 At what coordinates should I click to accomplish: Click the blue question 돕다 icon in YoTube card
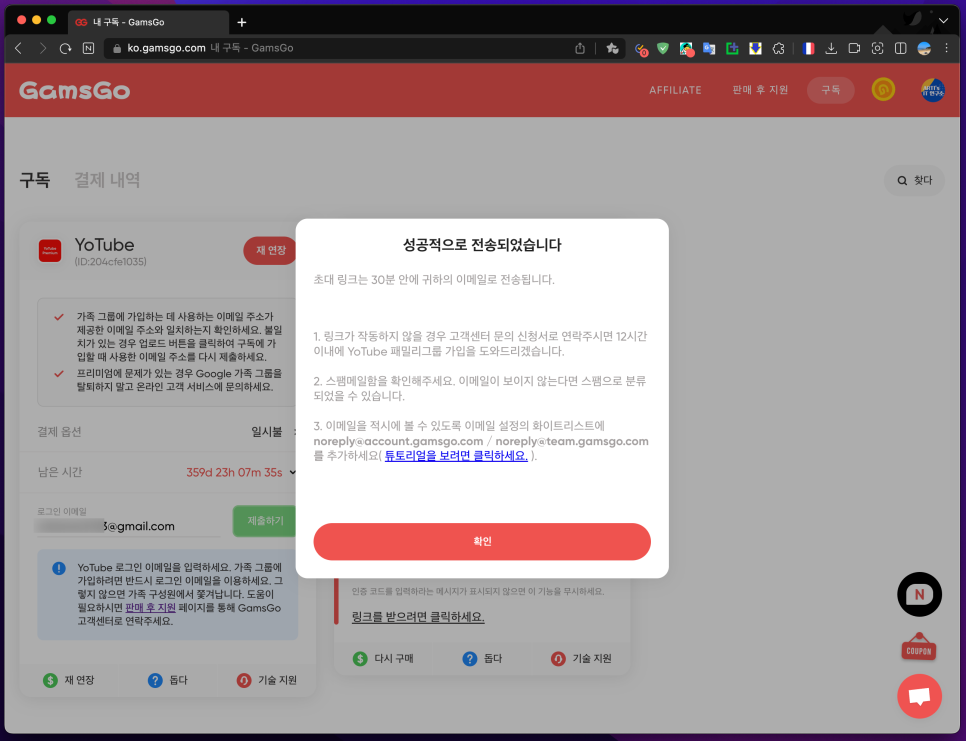tap(155, 680)
